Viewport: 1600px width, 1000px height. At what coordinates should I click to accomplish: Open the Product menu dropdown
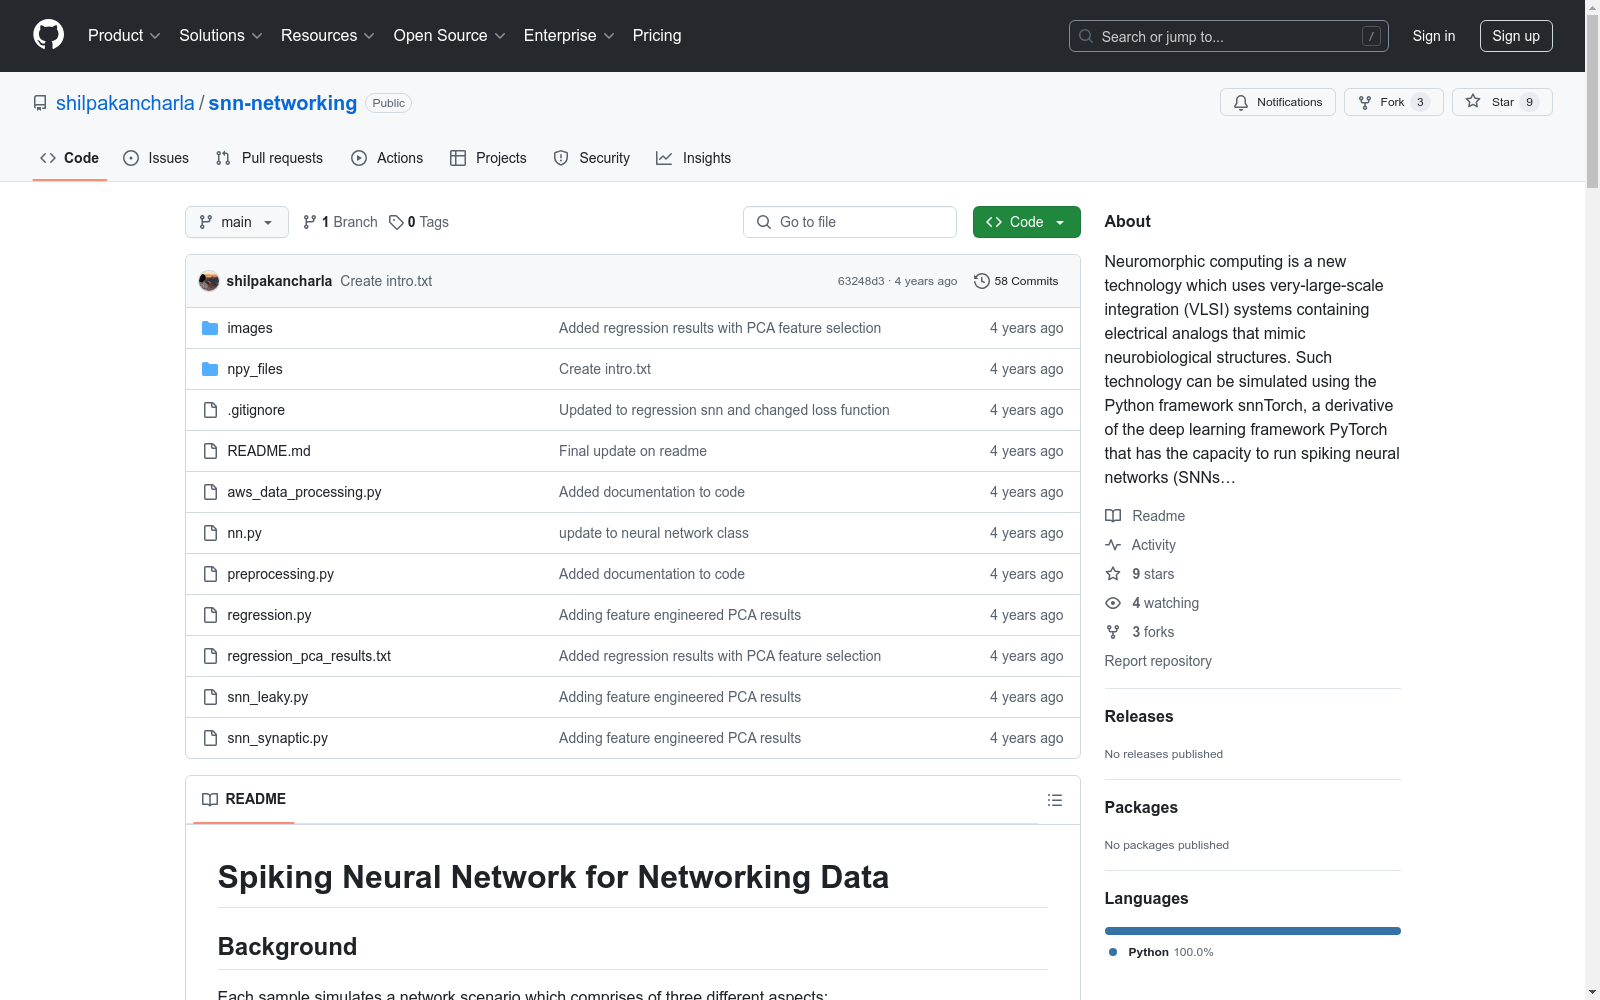click(x=122, y=35)
